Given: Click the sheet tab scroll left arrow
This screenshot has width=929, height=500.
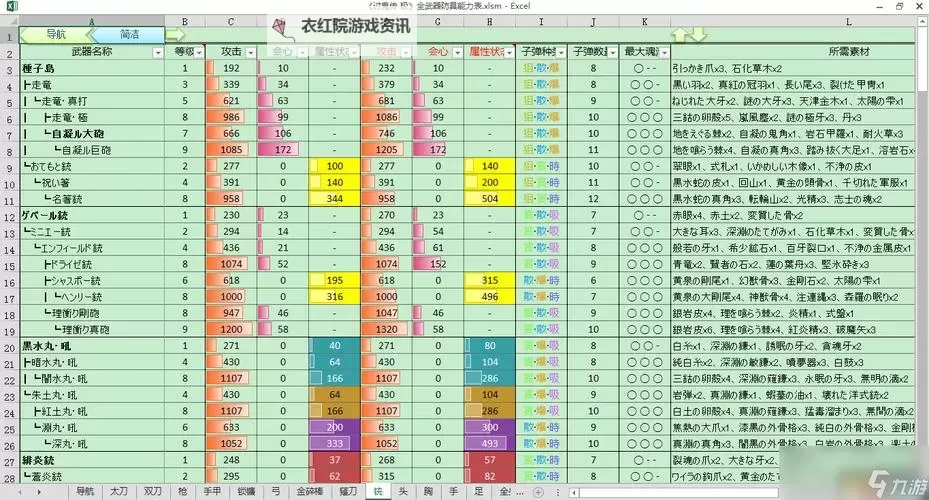Looking at the screenshot, I should click(x=20, y=492).
